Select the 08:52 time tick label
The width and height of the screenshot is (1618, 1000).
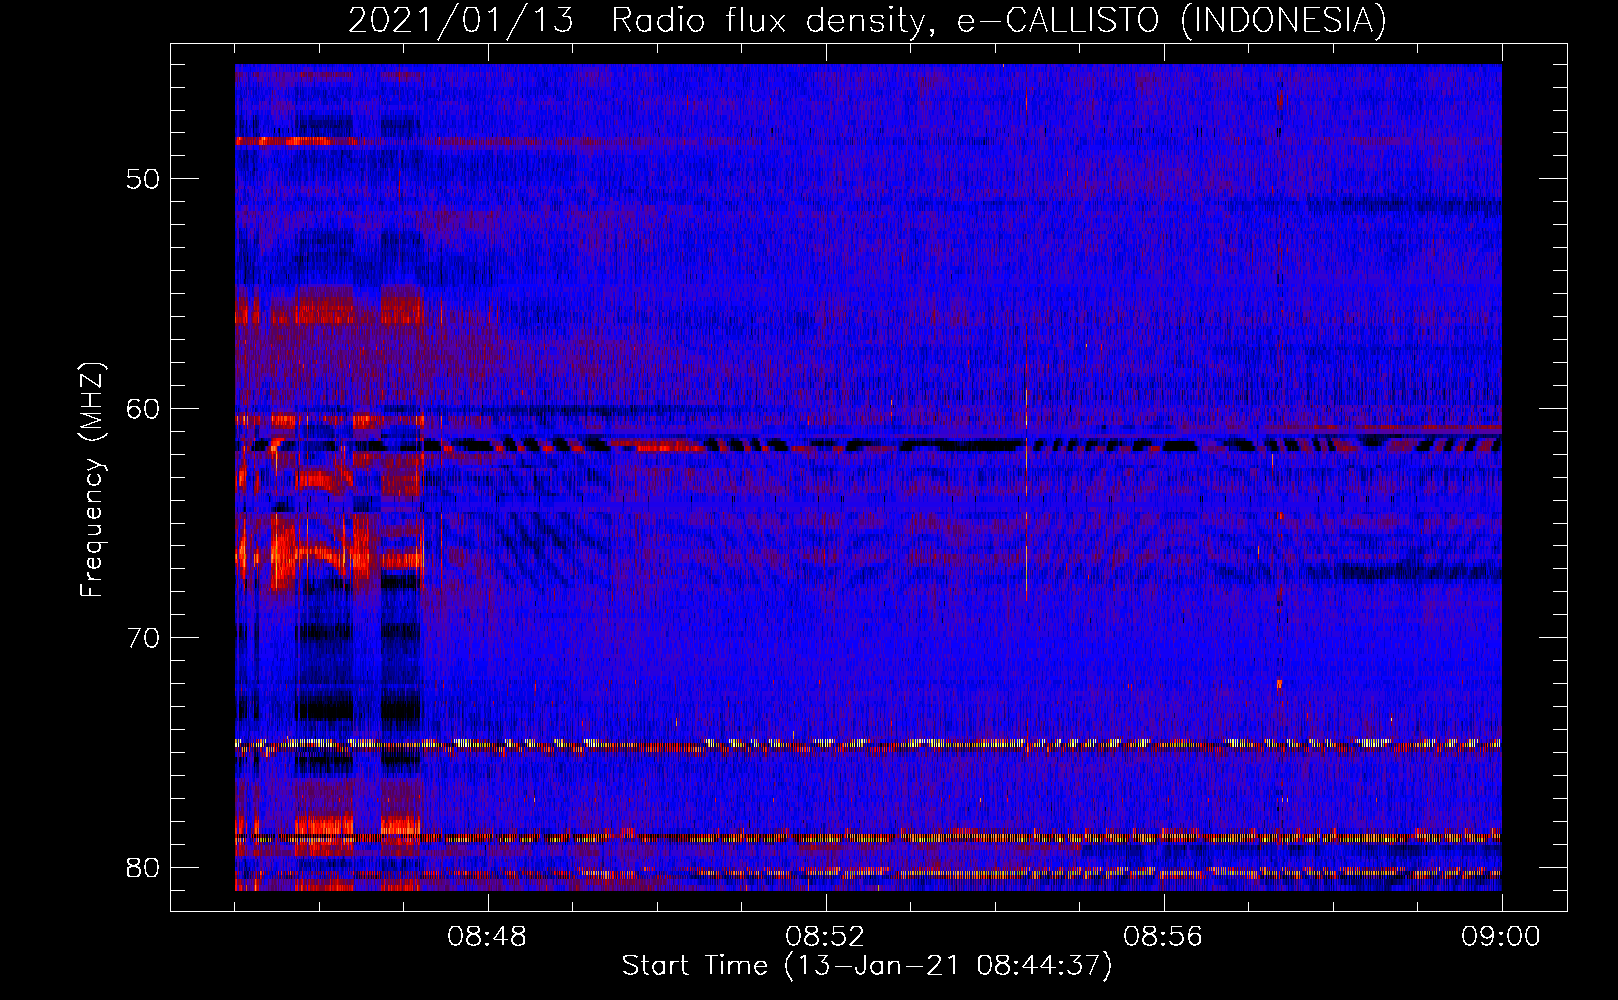pyautogui.click(x=825, y=937)
